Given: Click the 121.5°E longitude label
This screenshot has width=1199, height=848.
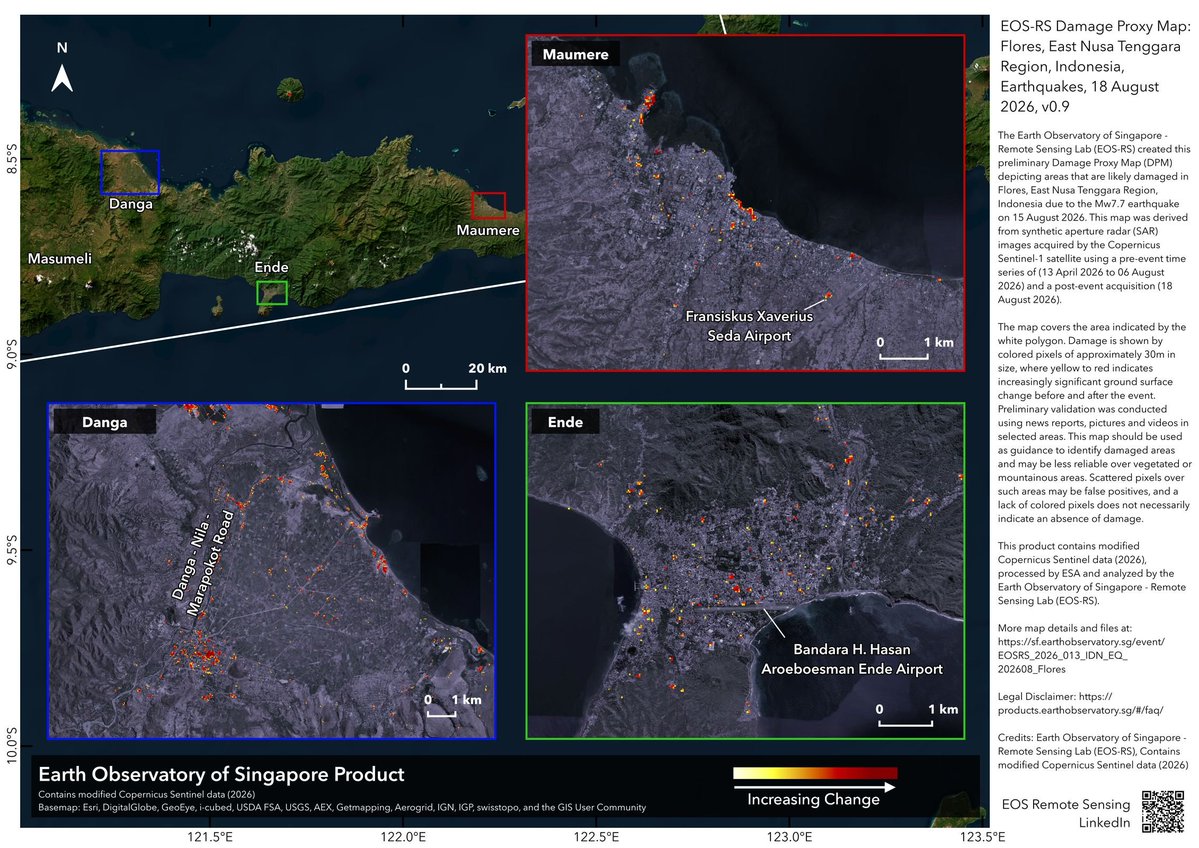Looking at the screenshot, I should (210, 837).
